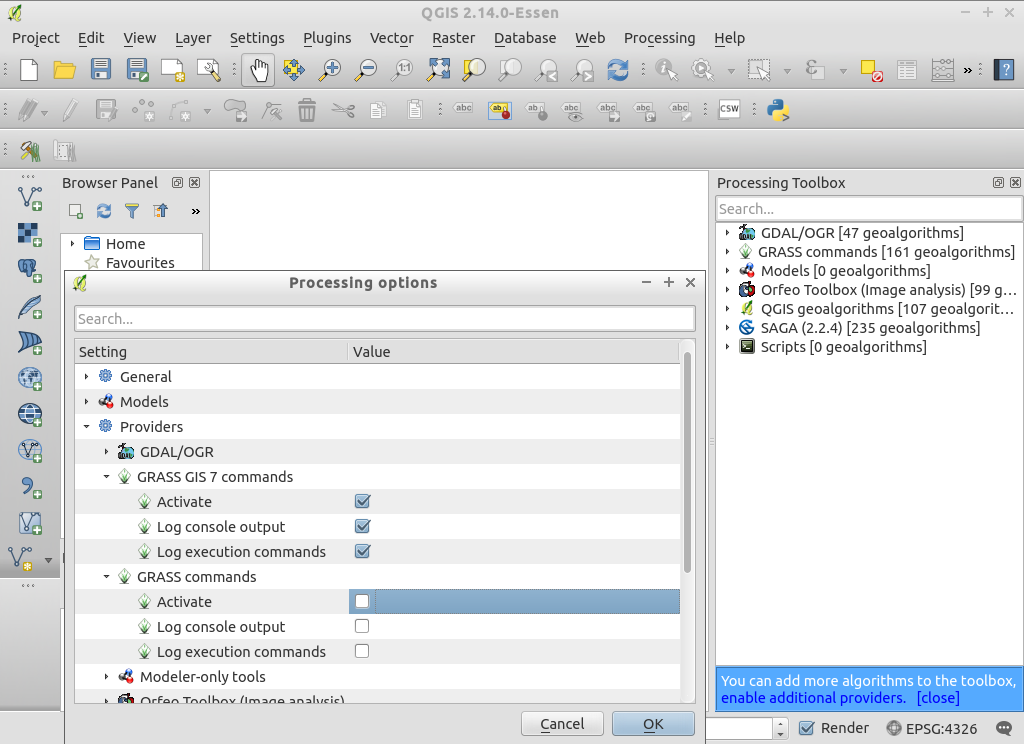
Task: Open the Raster menu
Action: click(x=453, y=38)
